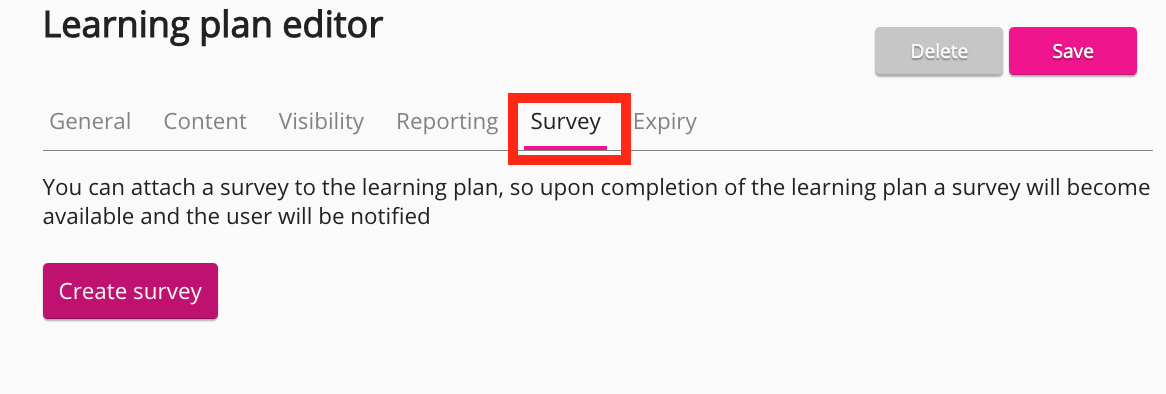The width and height of the screenshot is (1166, 394).
Task: View the plan's Content section
Action: (204, 121)
